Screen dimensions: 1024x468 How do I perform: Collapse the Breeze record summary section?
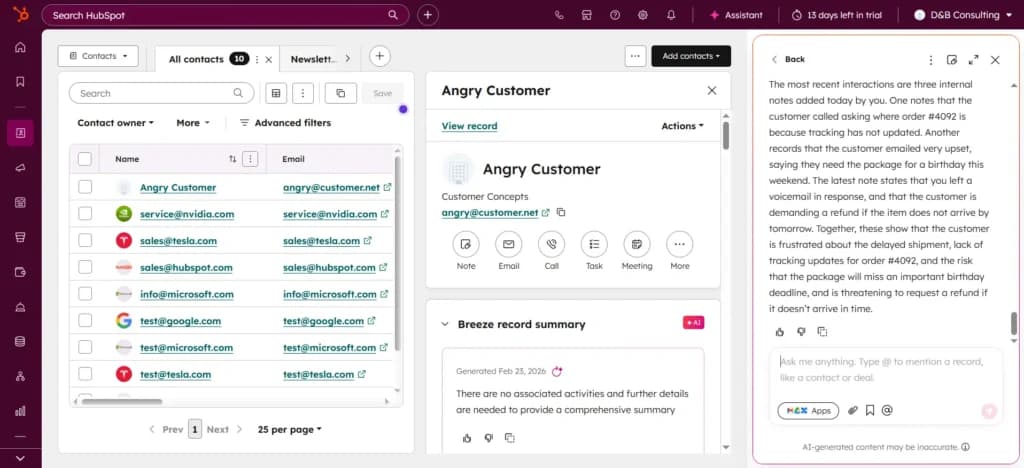pos(445,324)
